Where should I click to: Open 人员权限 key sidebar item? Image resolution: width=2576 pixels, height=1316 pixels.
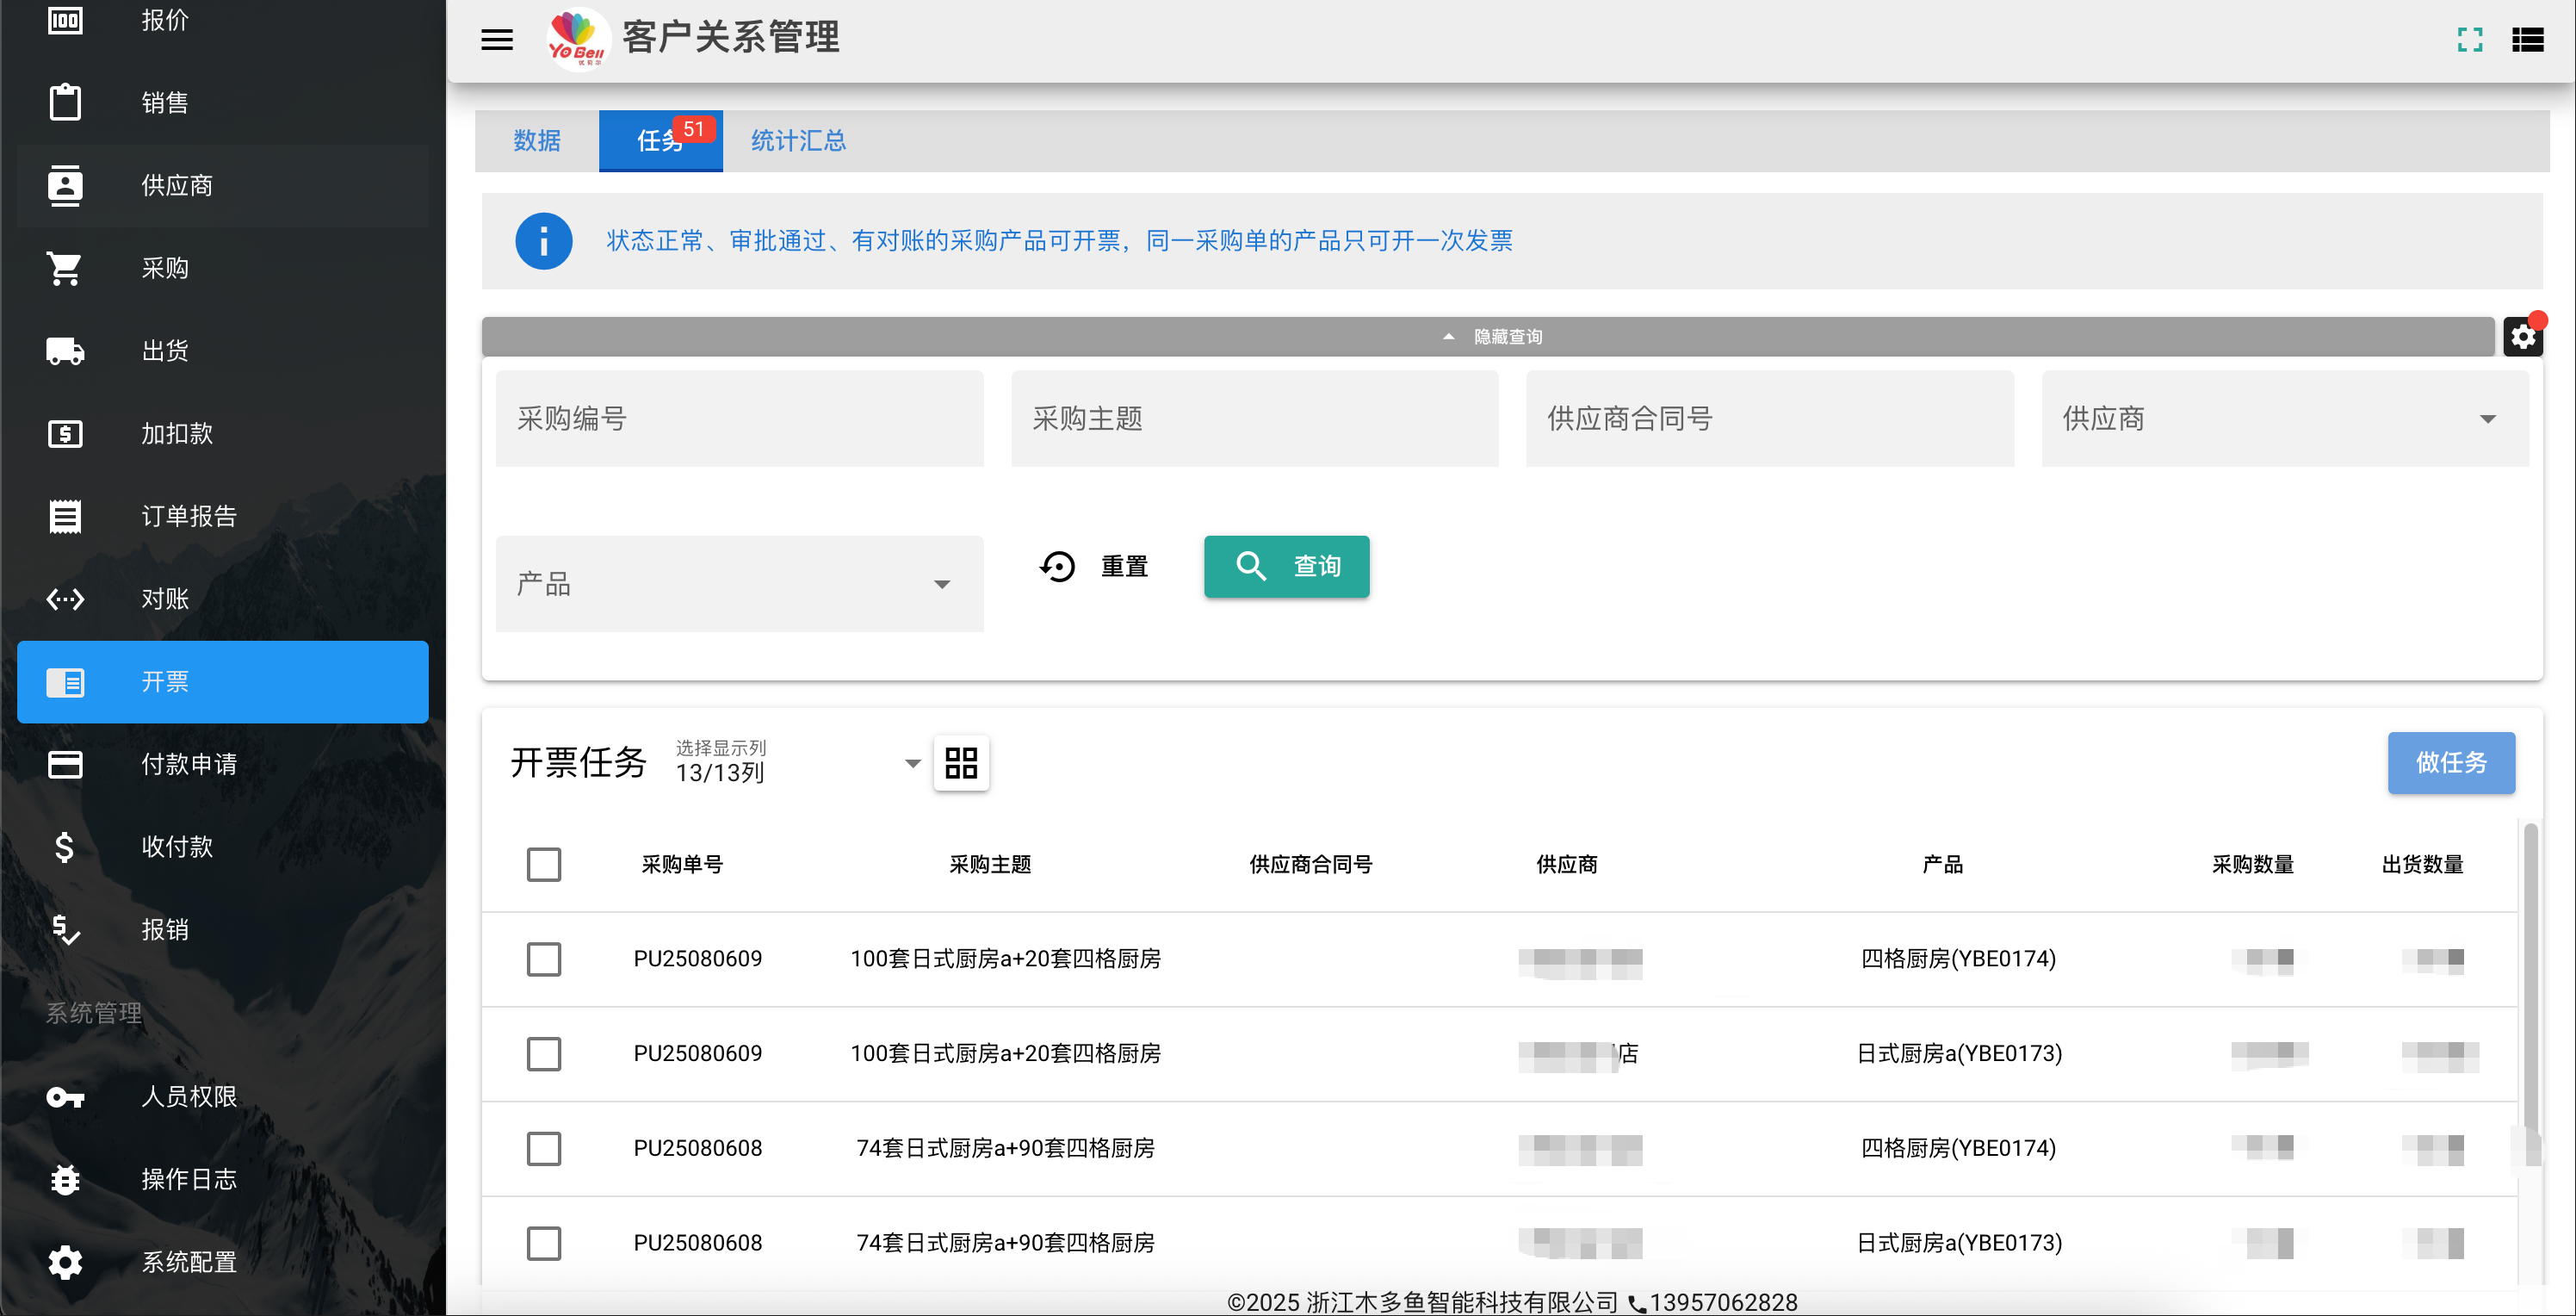[x=223, y=1097]
